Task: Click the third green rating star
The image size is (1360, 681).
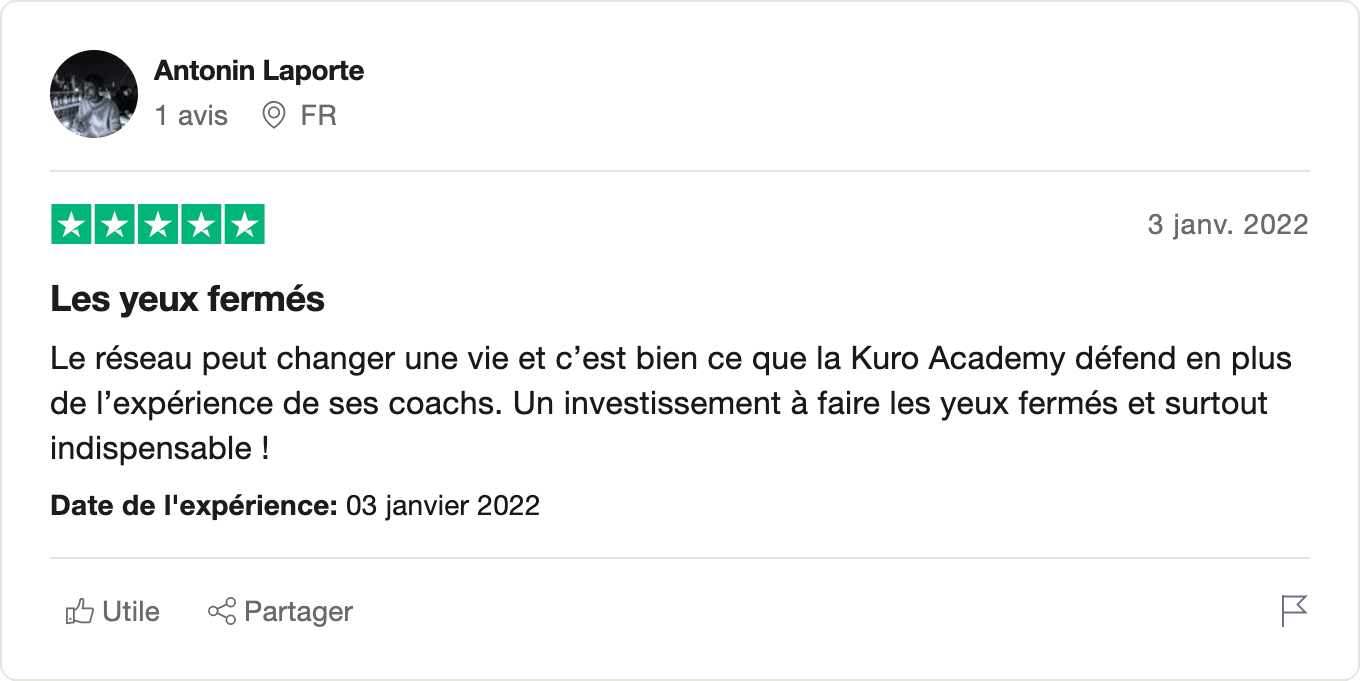Action: click(x=158, y=225)
